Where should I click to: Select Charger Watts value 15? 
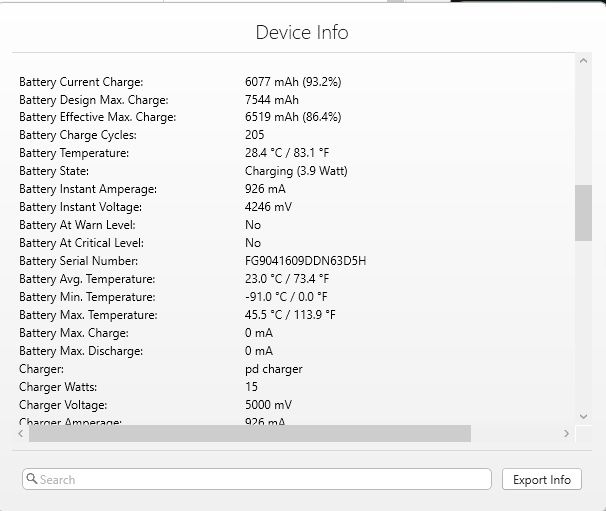[251, 387]
